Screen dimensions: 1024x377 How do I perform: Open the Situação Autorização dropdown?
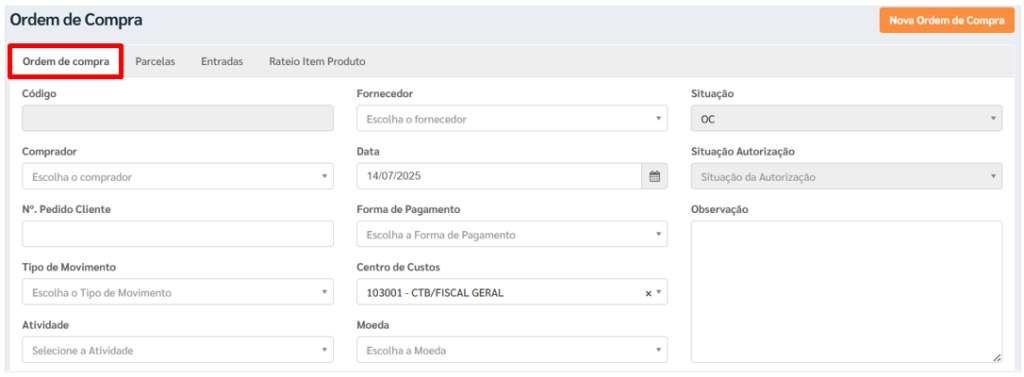846,176
